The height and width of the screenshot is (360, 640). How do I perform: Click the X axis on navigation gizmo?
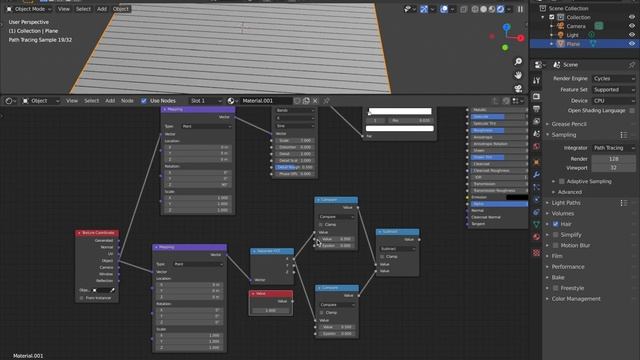(520, 38)
